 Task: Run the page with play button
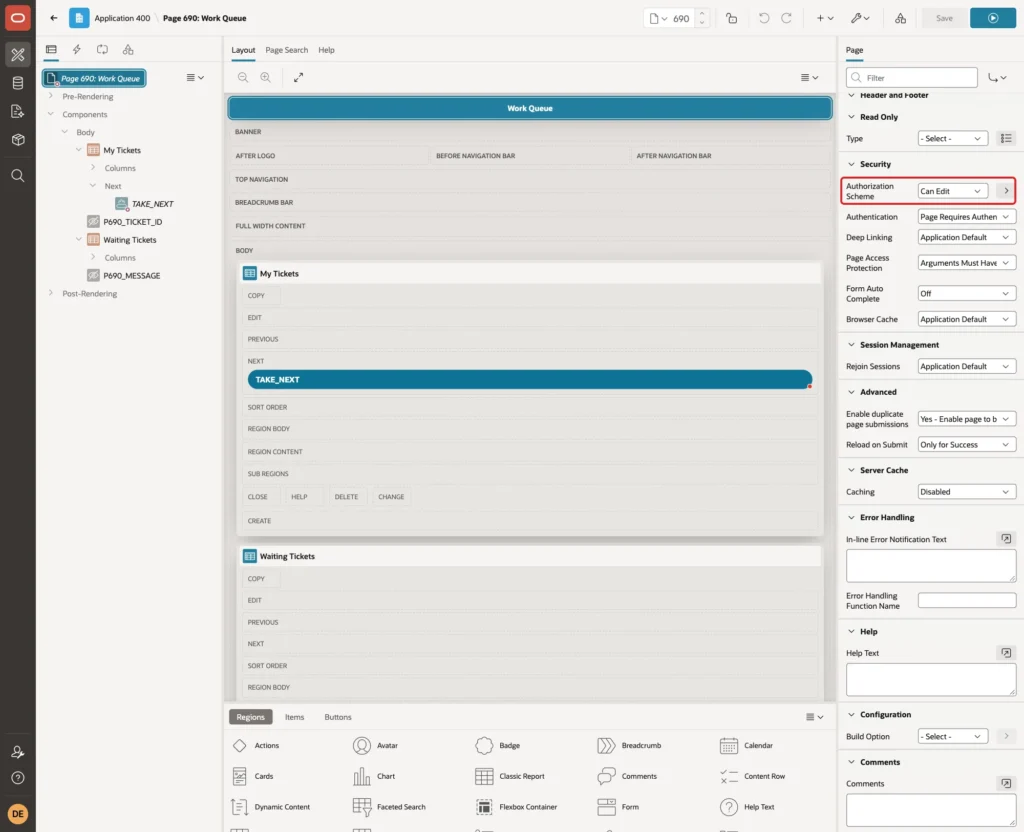tap(993, 18)
